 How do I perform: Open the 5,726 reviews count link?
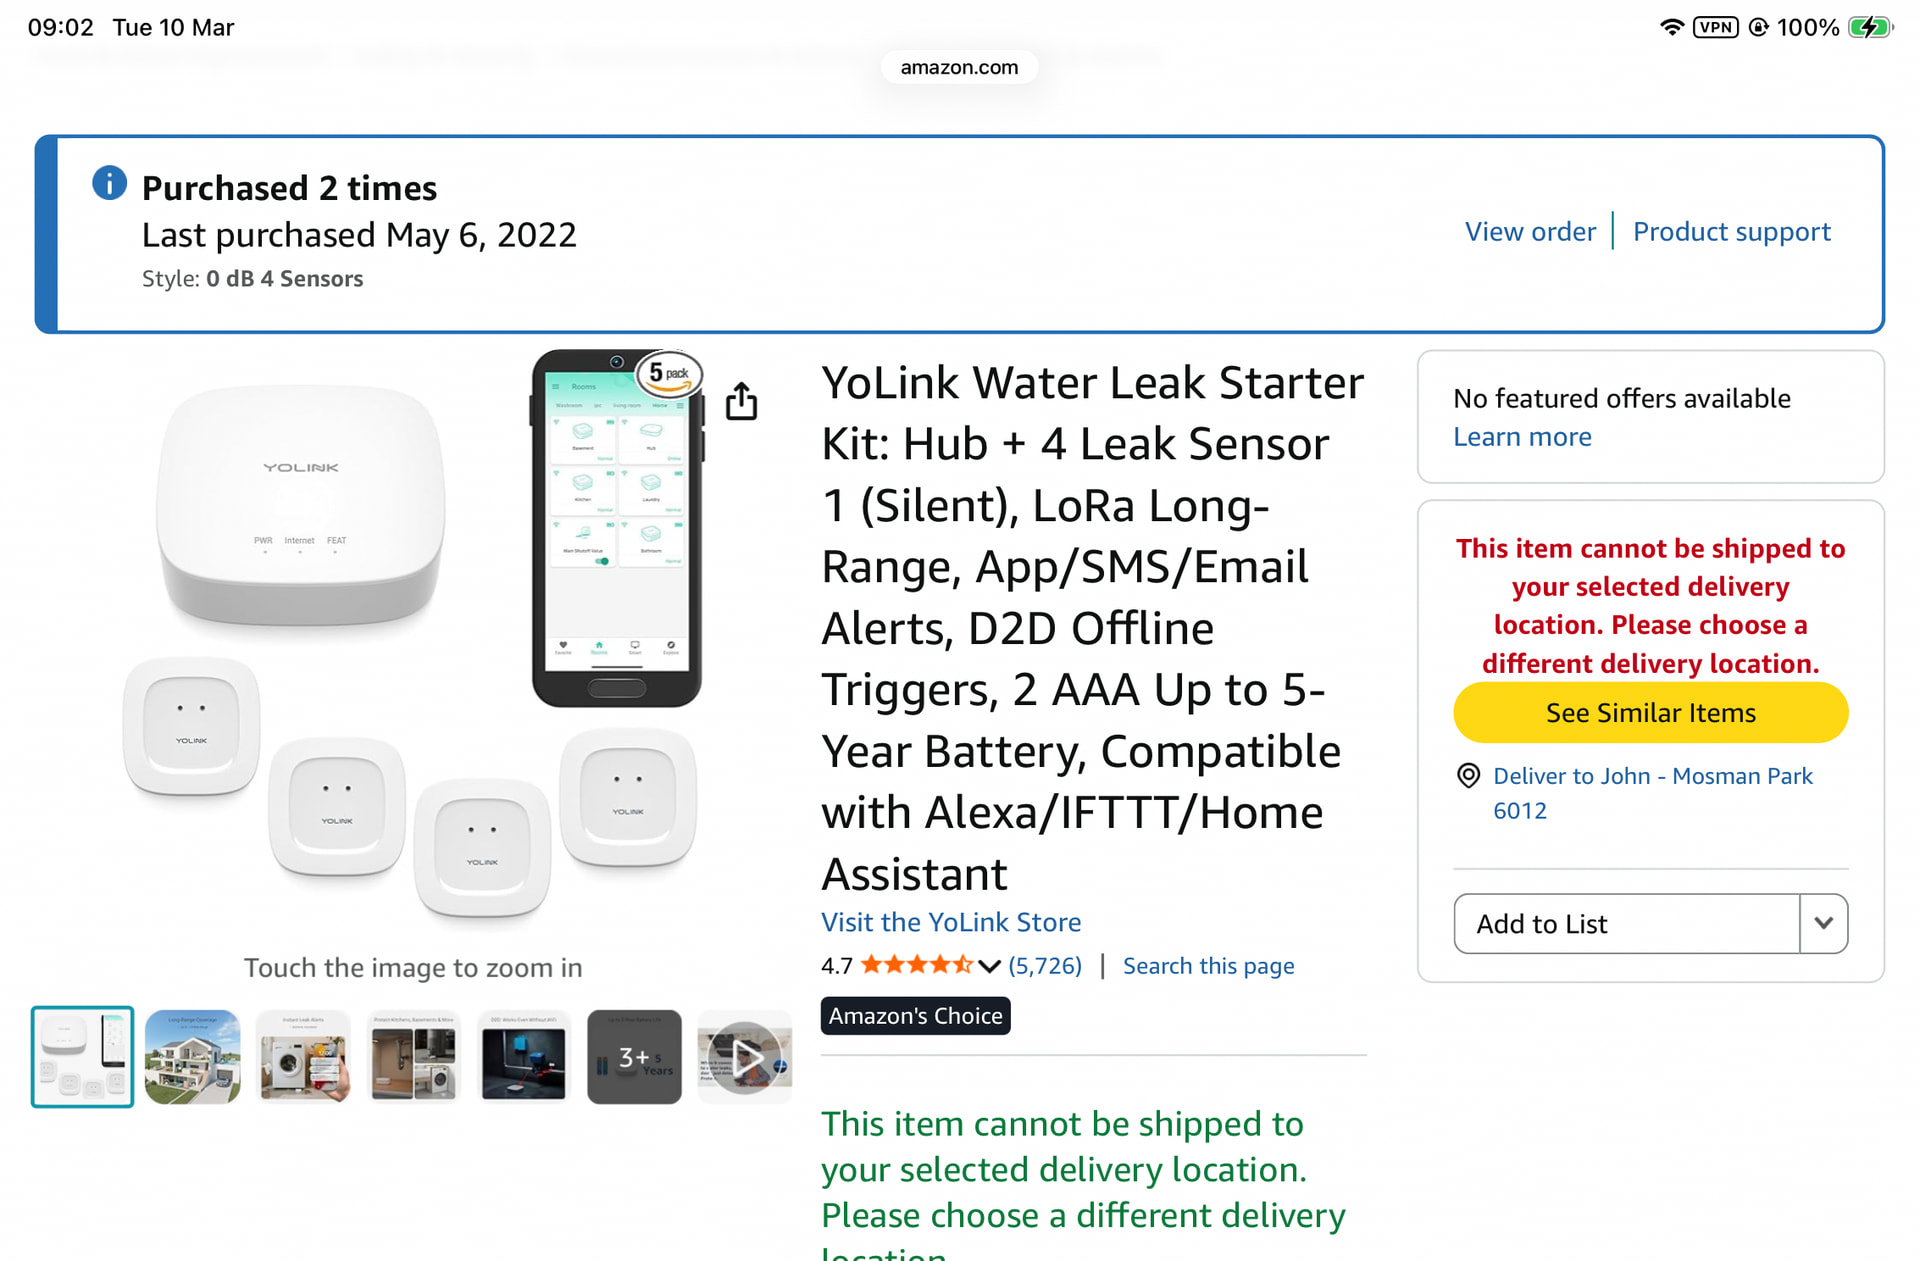[1045, 966]
